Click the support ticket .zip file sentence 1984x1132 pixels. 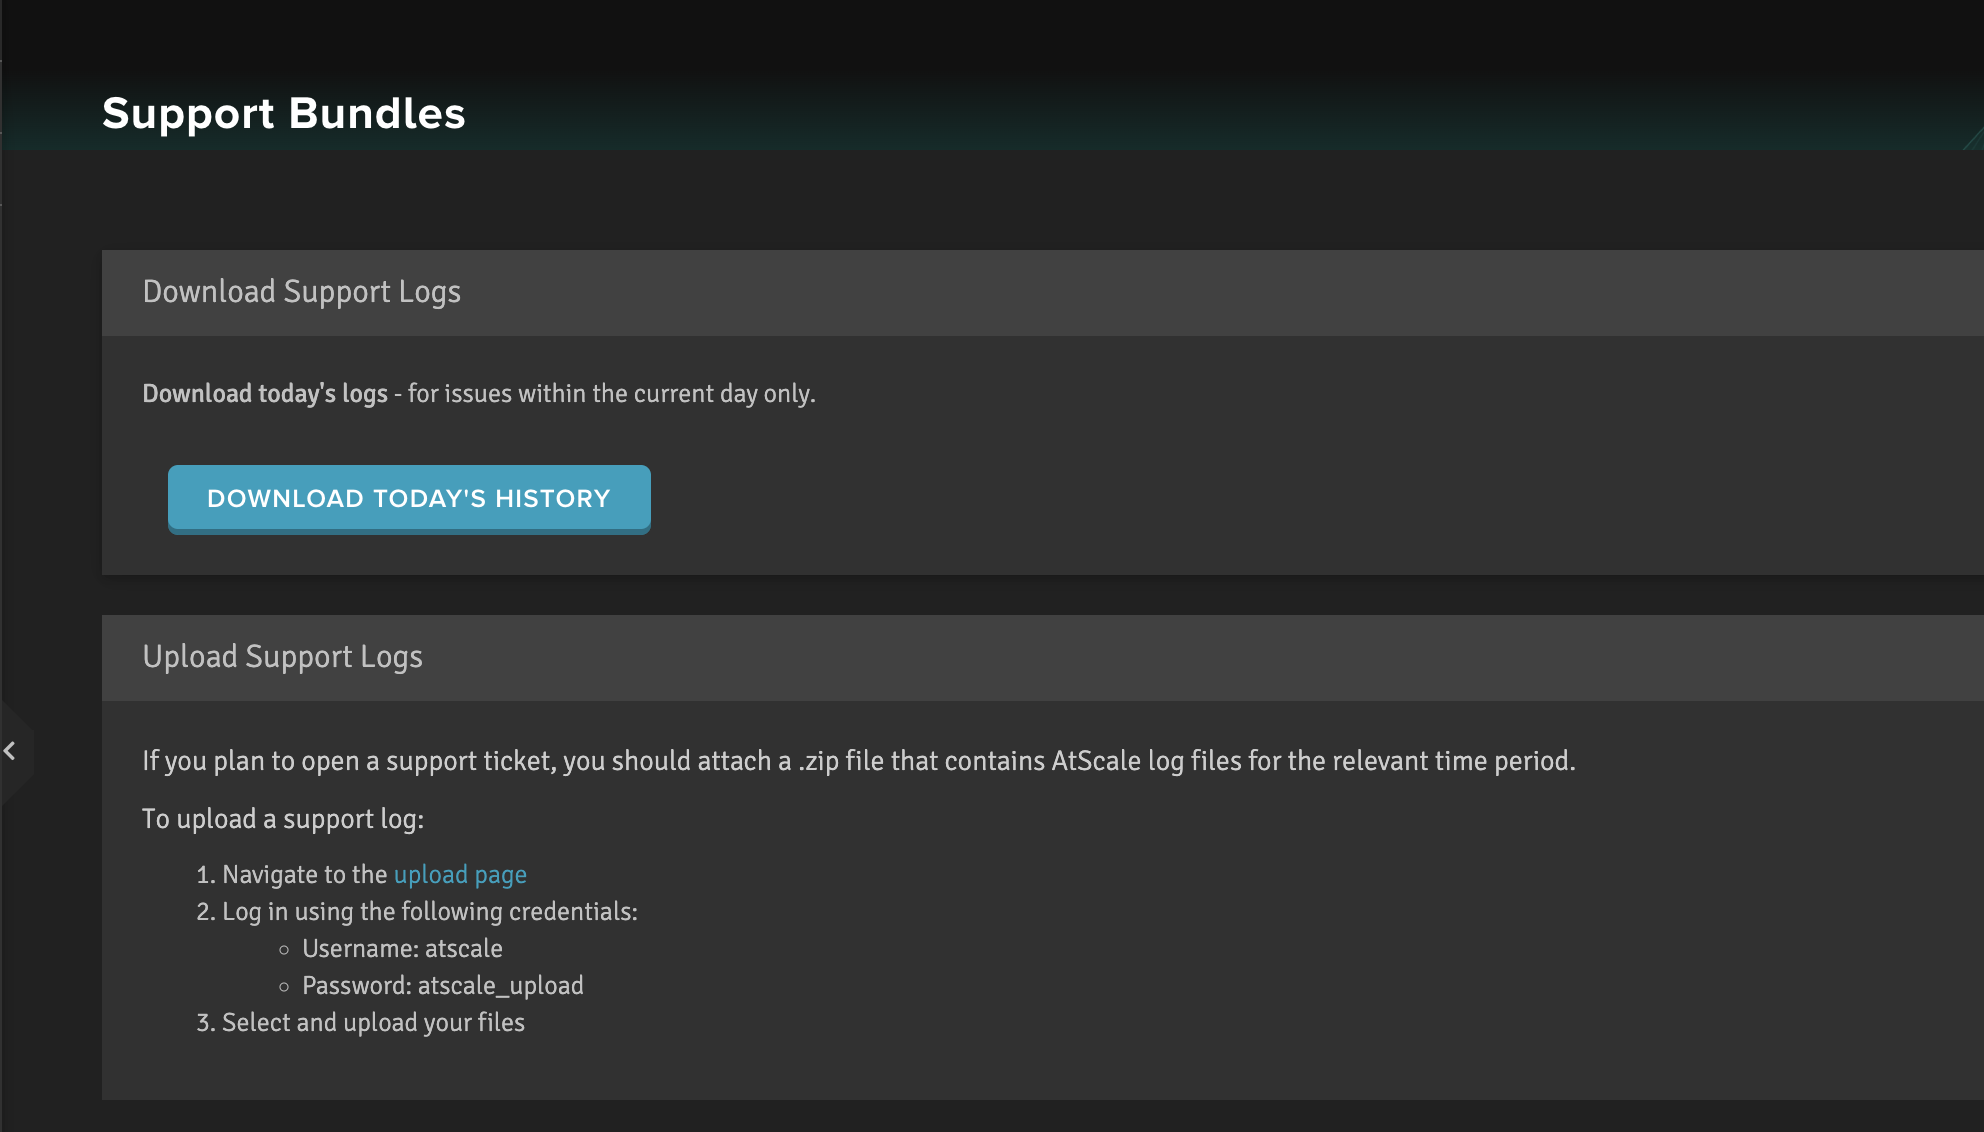coord(859,761)
